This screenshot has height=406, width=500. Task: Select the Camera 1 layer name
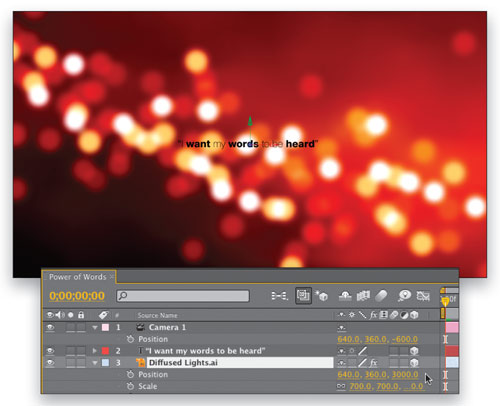click(x=167, y=327)
